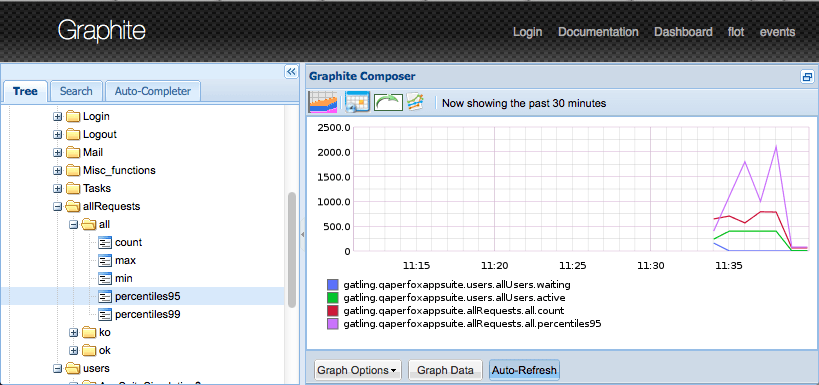Expand the Tasks tree node

pos(57,188)
